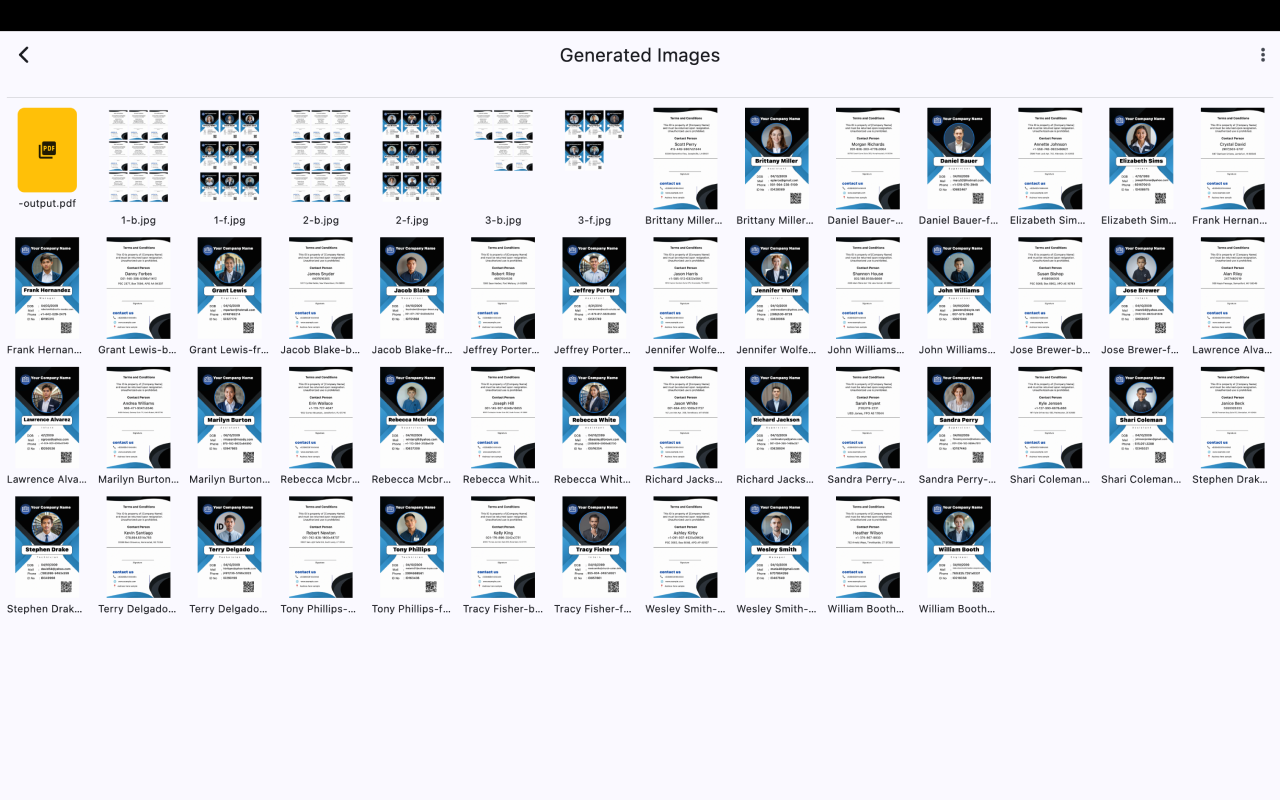Open Brittany Miller back card with terms text
The height and width of the screenshot is (800, 1280).
(x=685, y=159)
